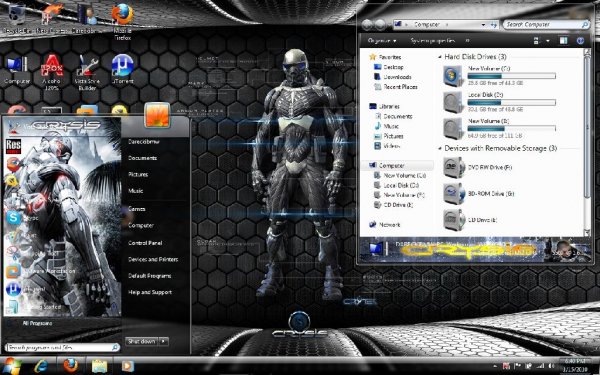Click the Search programs and files box
This screenshot has width=600, height=375.
point(62,347)
